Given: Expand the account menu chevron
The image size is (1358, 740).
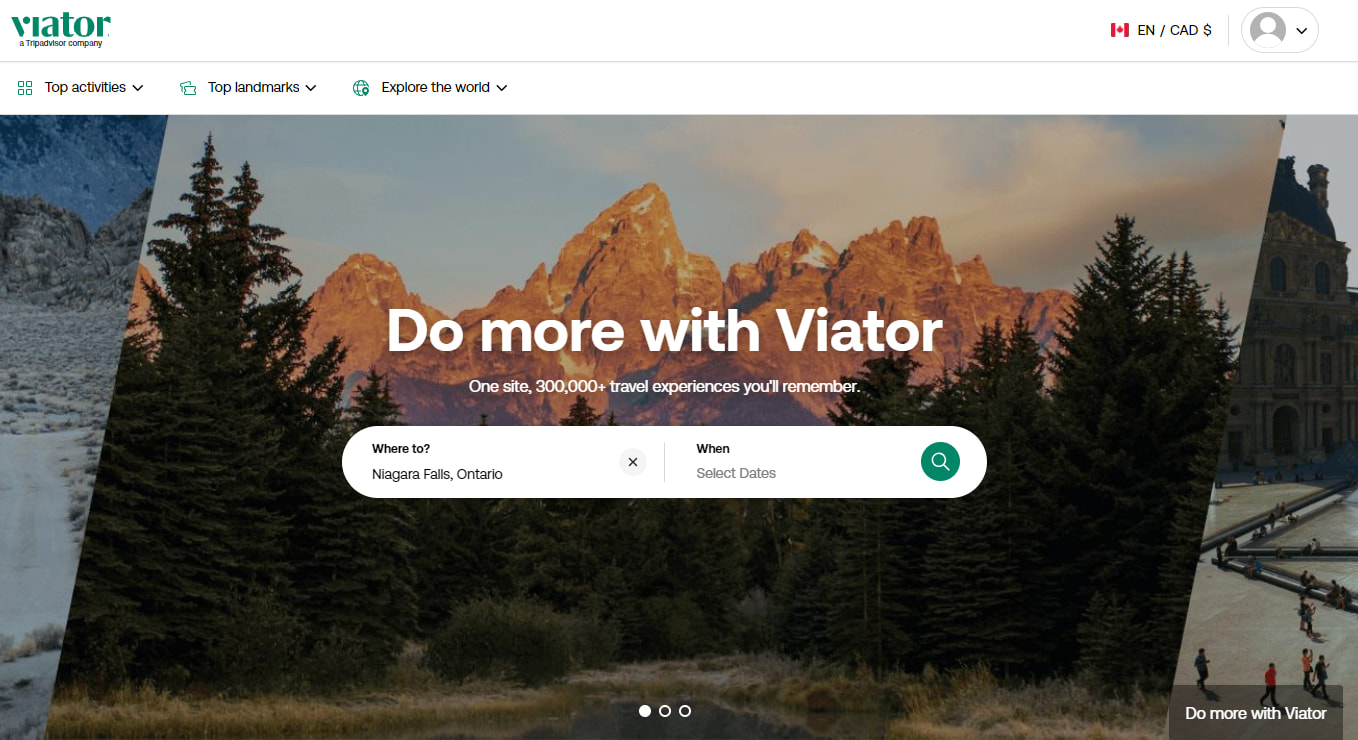Looking at the screenshot, I should point(1301,30).
